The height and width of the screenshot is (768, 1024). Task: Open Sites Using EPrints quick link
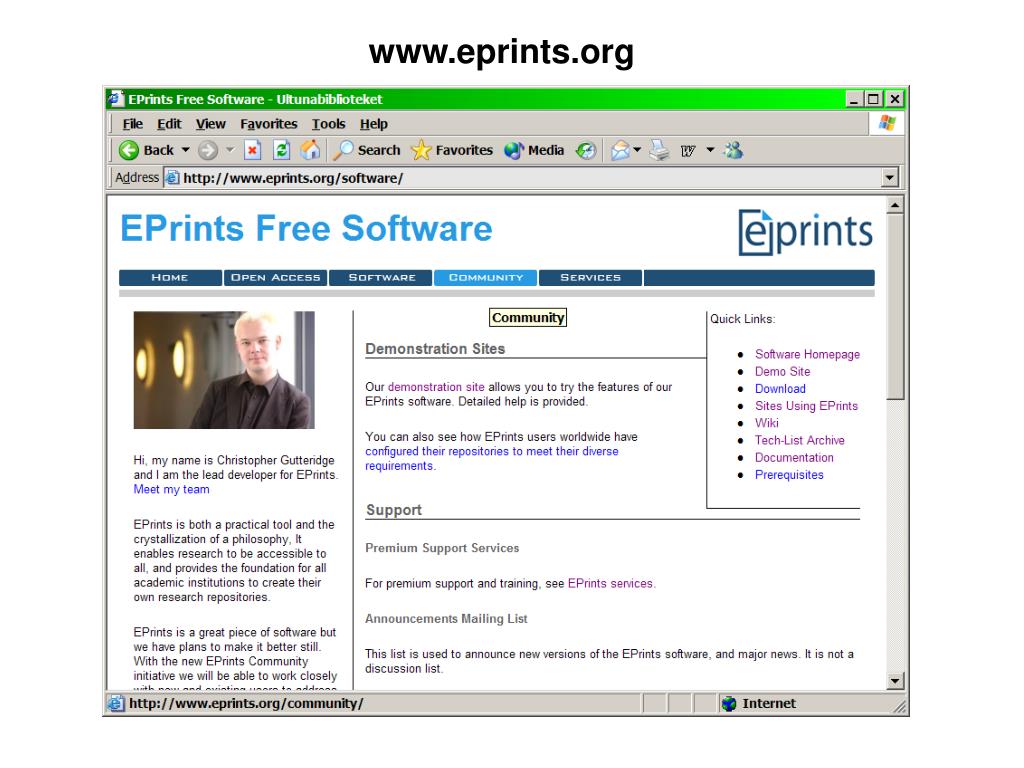[x=806, y=406]
